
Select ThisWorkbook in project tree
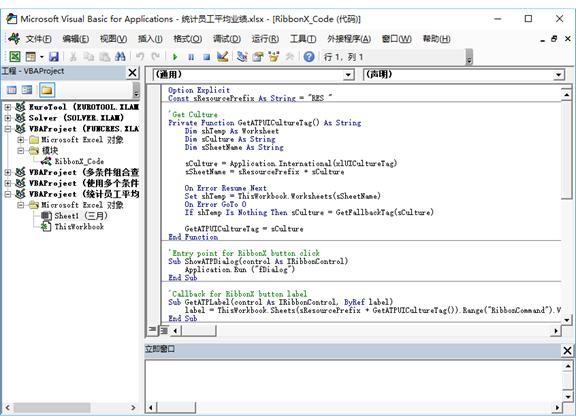[79, 227]
